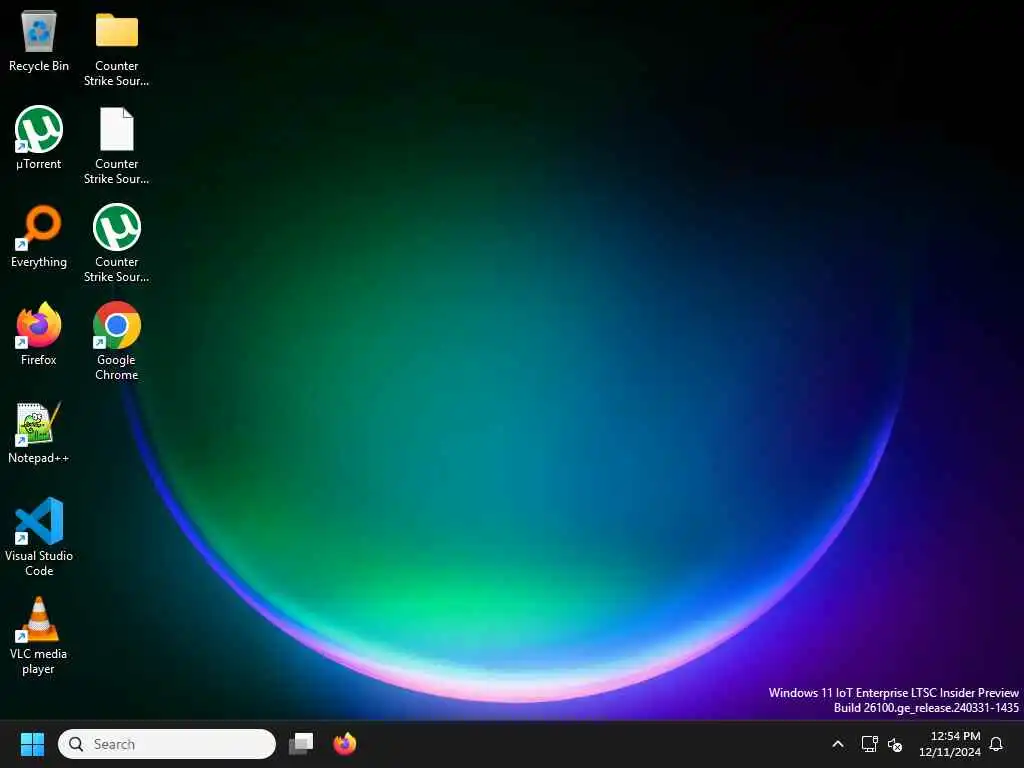Open the muted volume tray icon
Image resolution: width=1024 pixels, height=768 pixels.
tap(895, 744)
